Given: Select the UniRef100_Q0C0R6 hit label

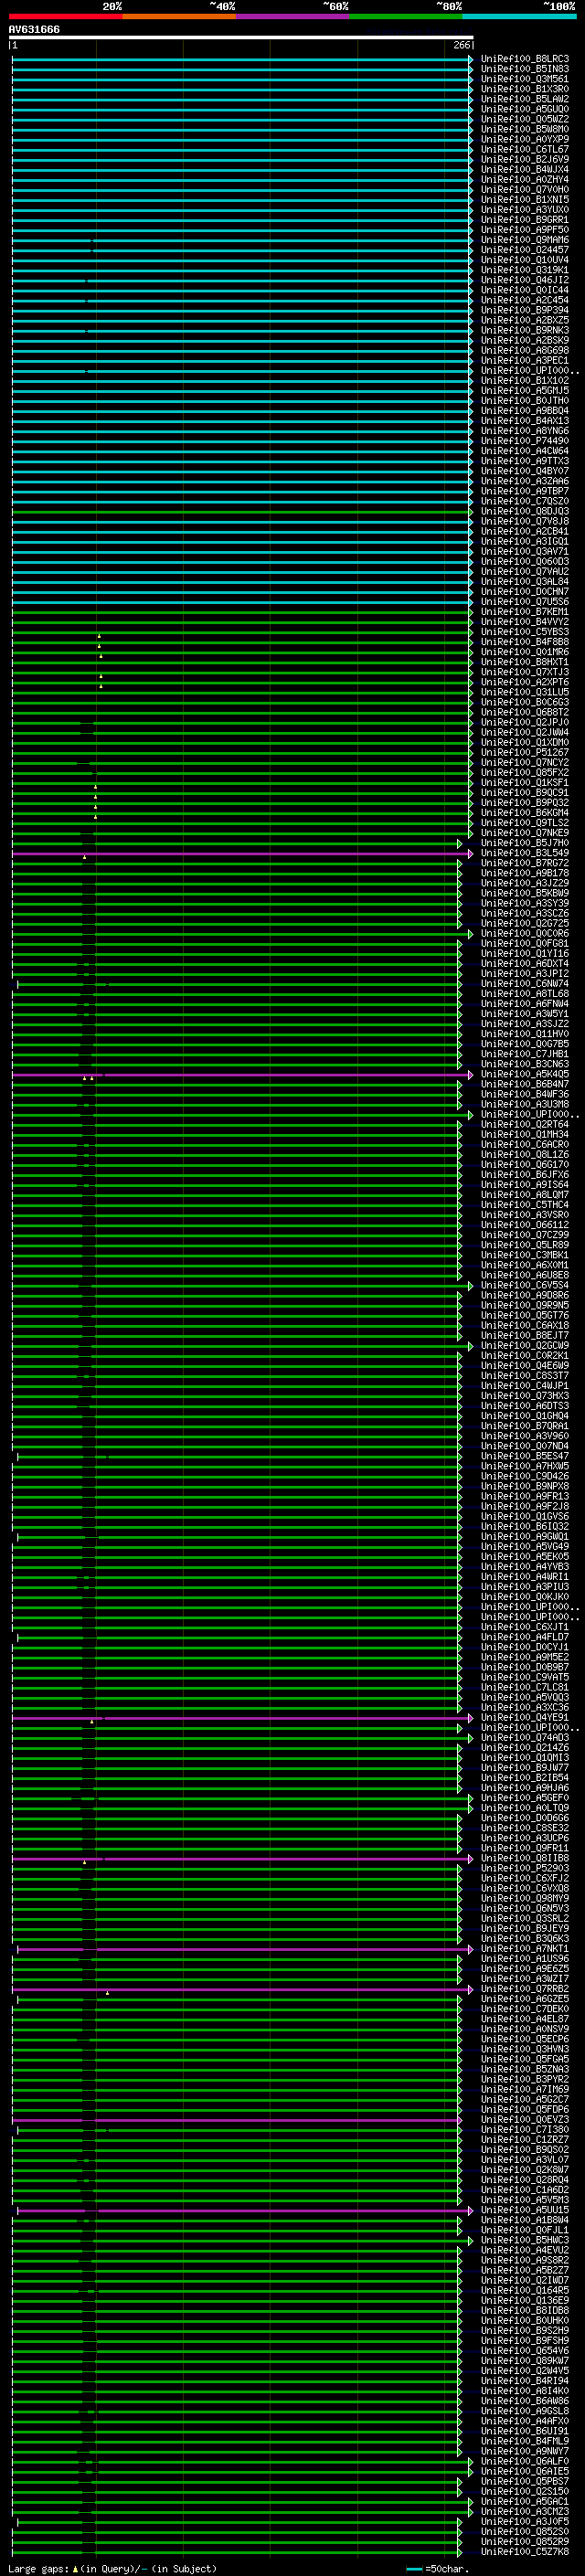Looking at the screenshot, I should 525,933.
